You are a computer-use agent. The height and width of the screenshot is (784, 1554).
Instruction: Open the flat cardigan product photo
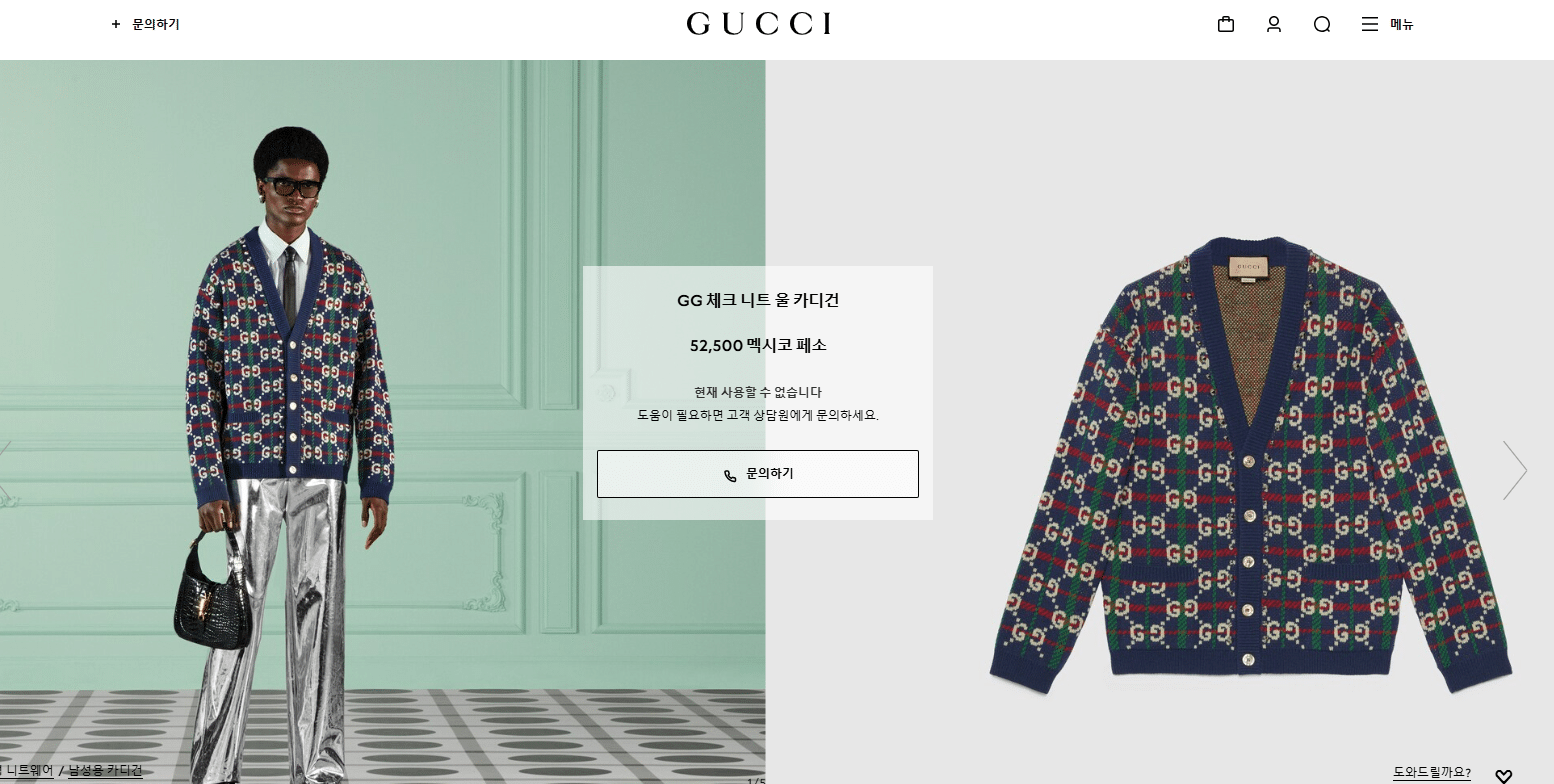point(1250,465)
